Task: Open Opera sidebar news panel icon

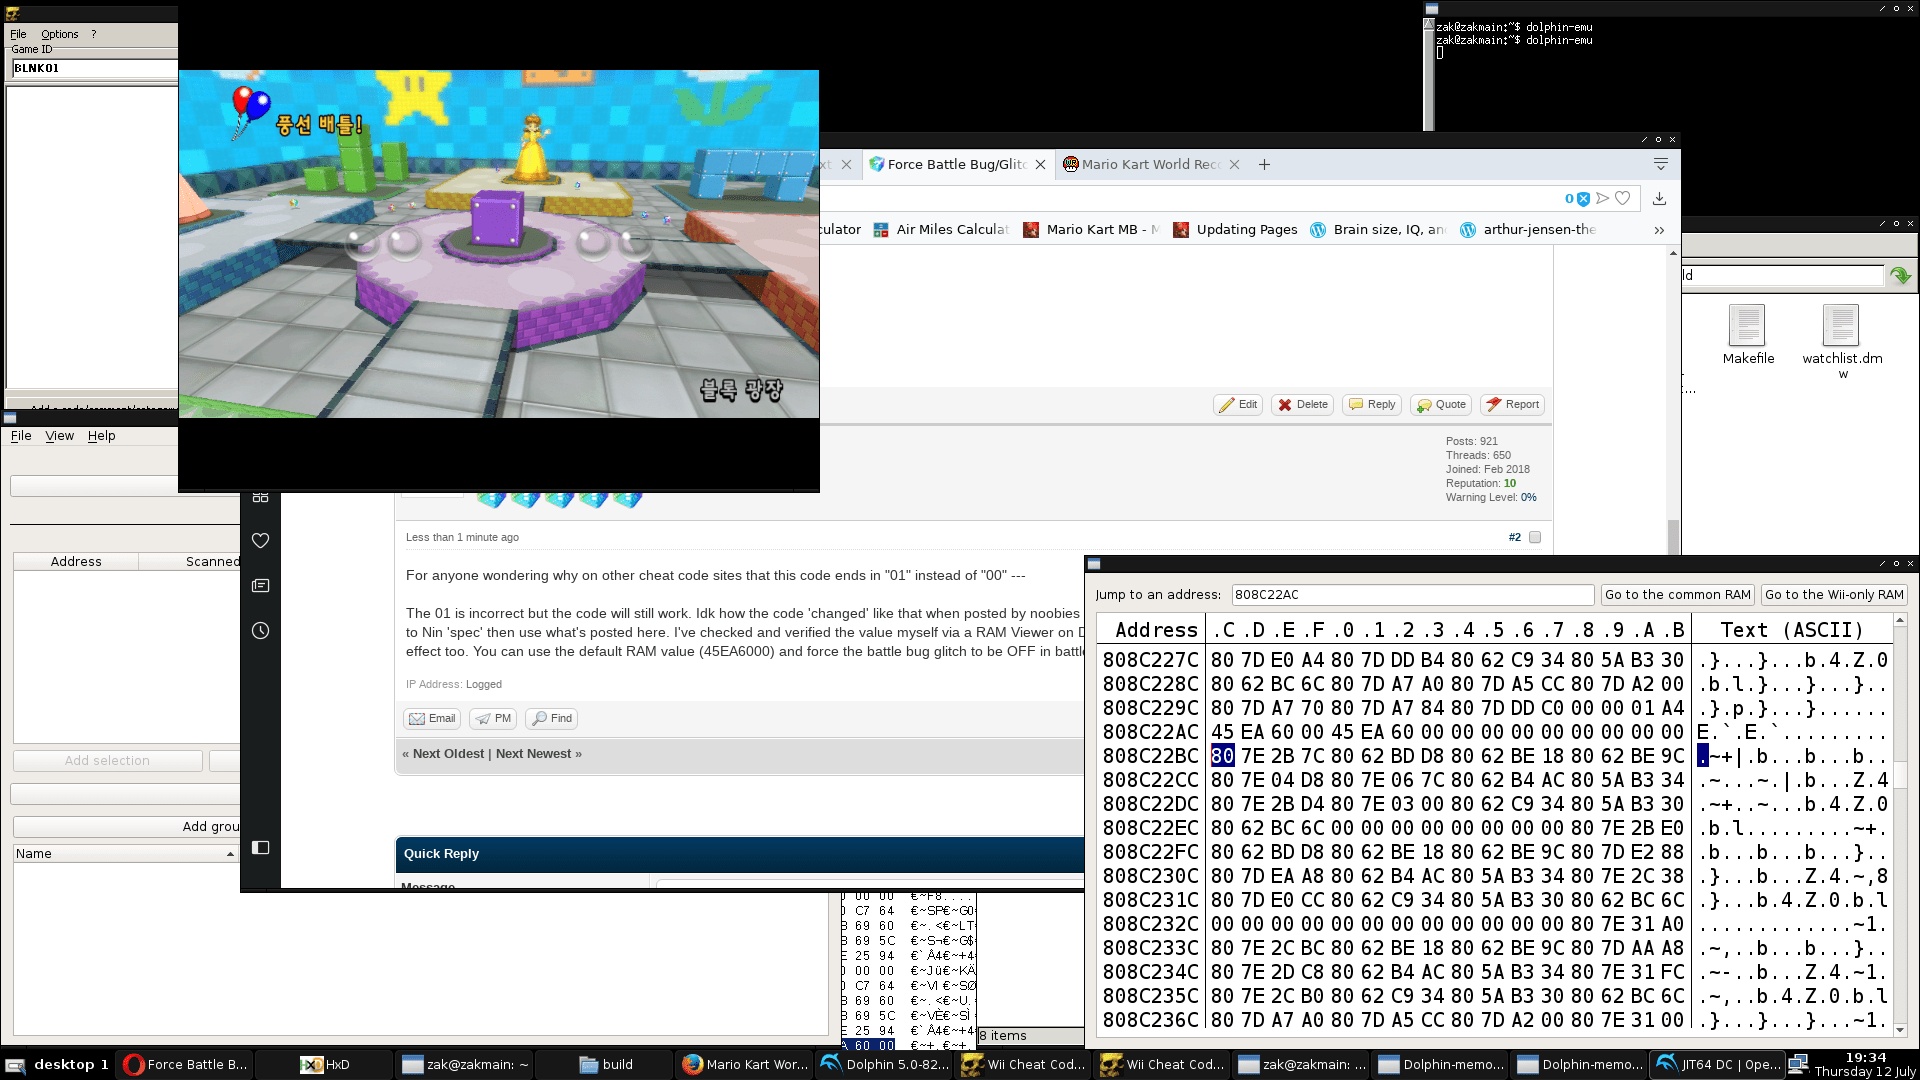Action: coord(260,586)
